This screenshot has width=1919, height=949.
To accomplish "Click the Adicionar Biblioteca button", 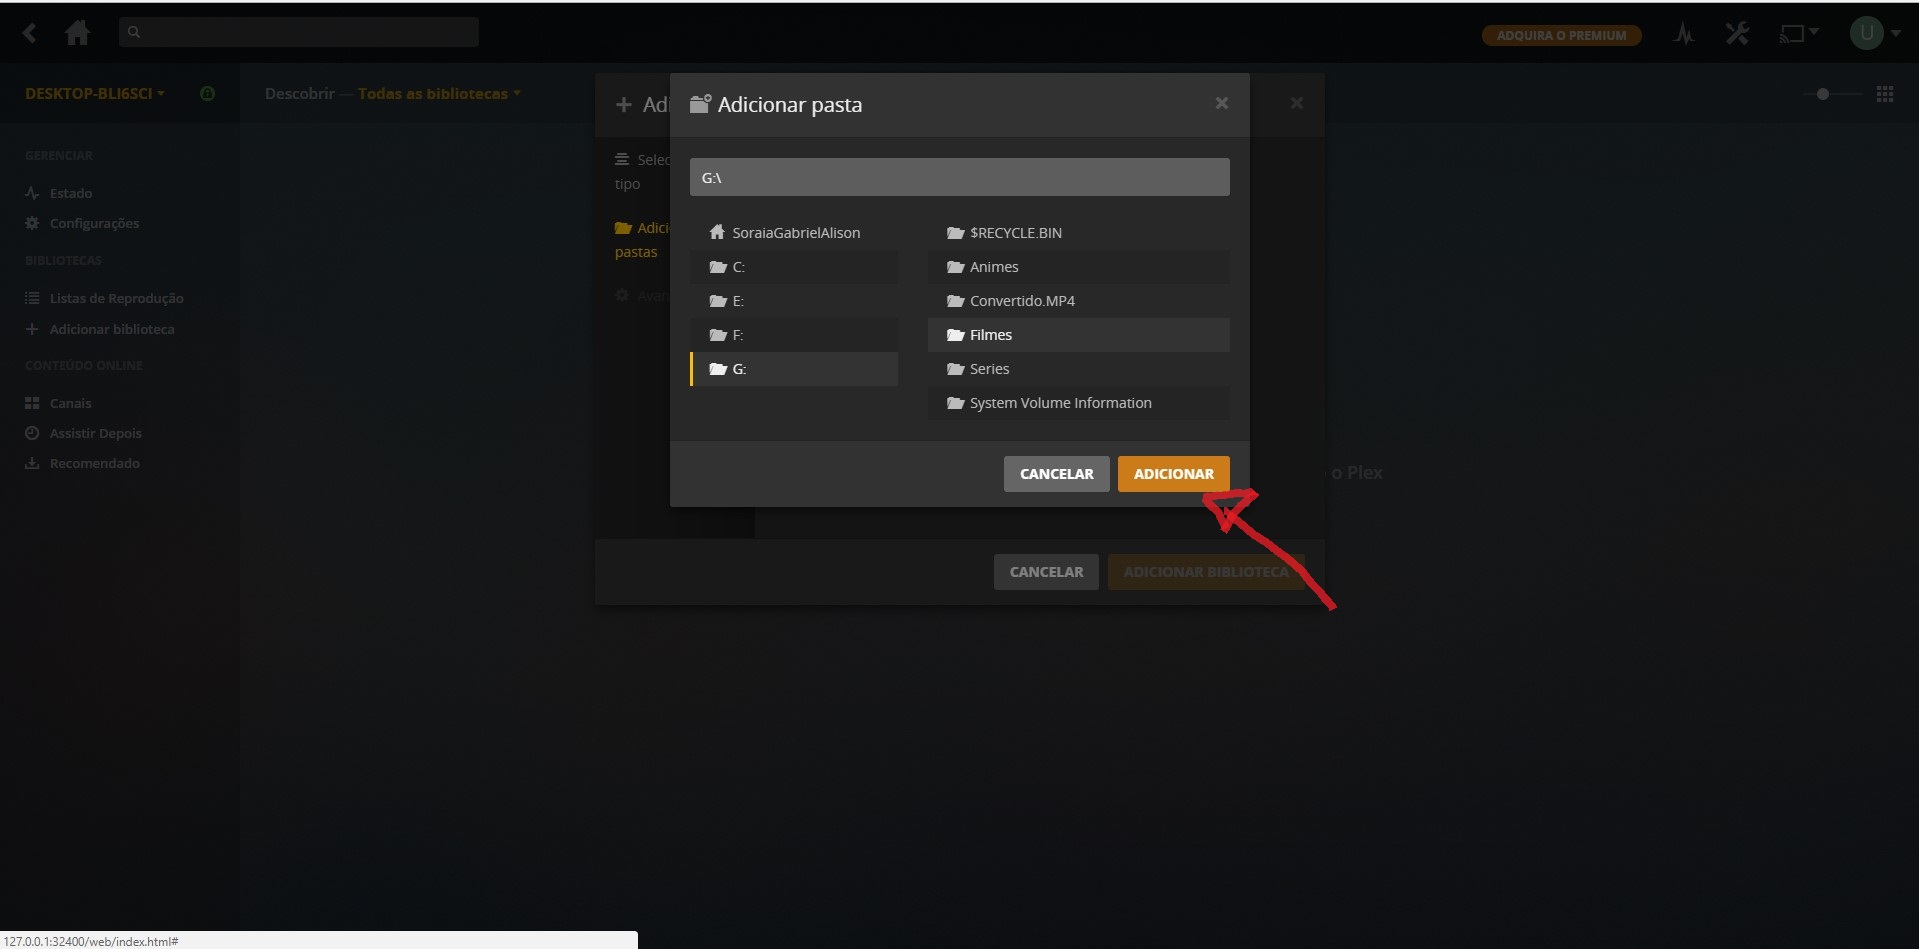I will [1206, 572].
